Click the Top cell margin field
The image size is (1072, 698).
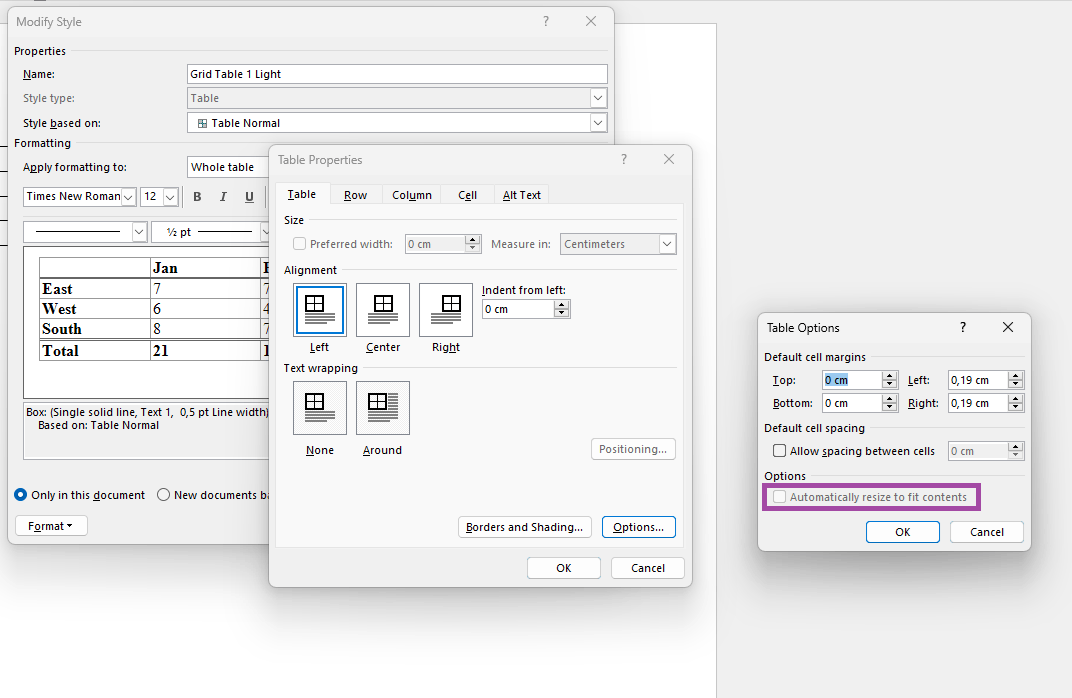[x=852, y=380]
